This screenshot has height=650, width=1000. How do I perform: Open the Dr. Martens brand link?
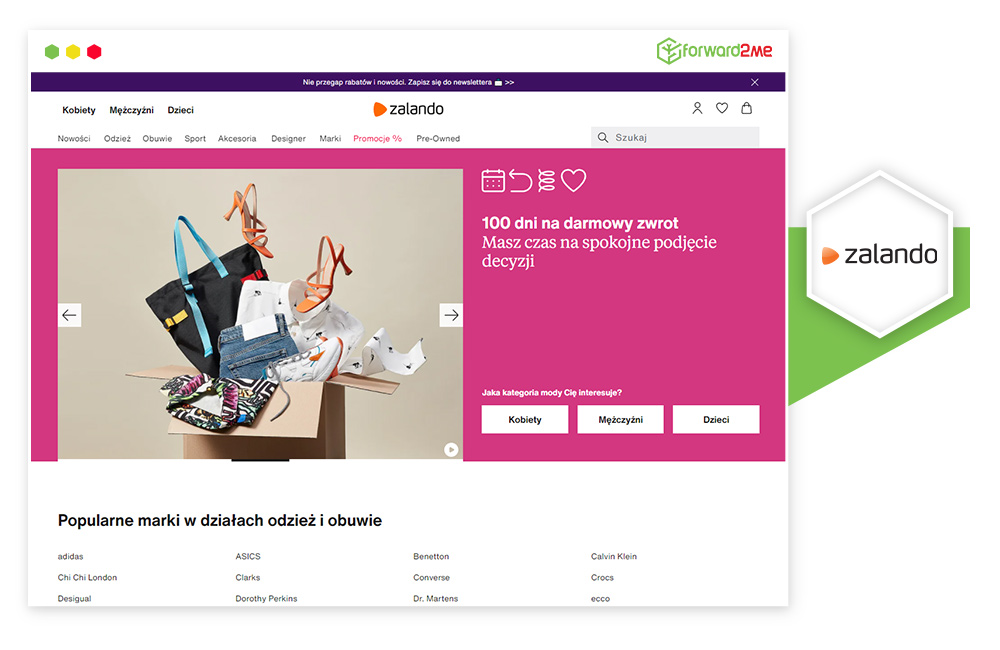point(436,598)
